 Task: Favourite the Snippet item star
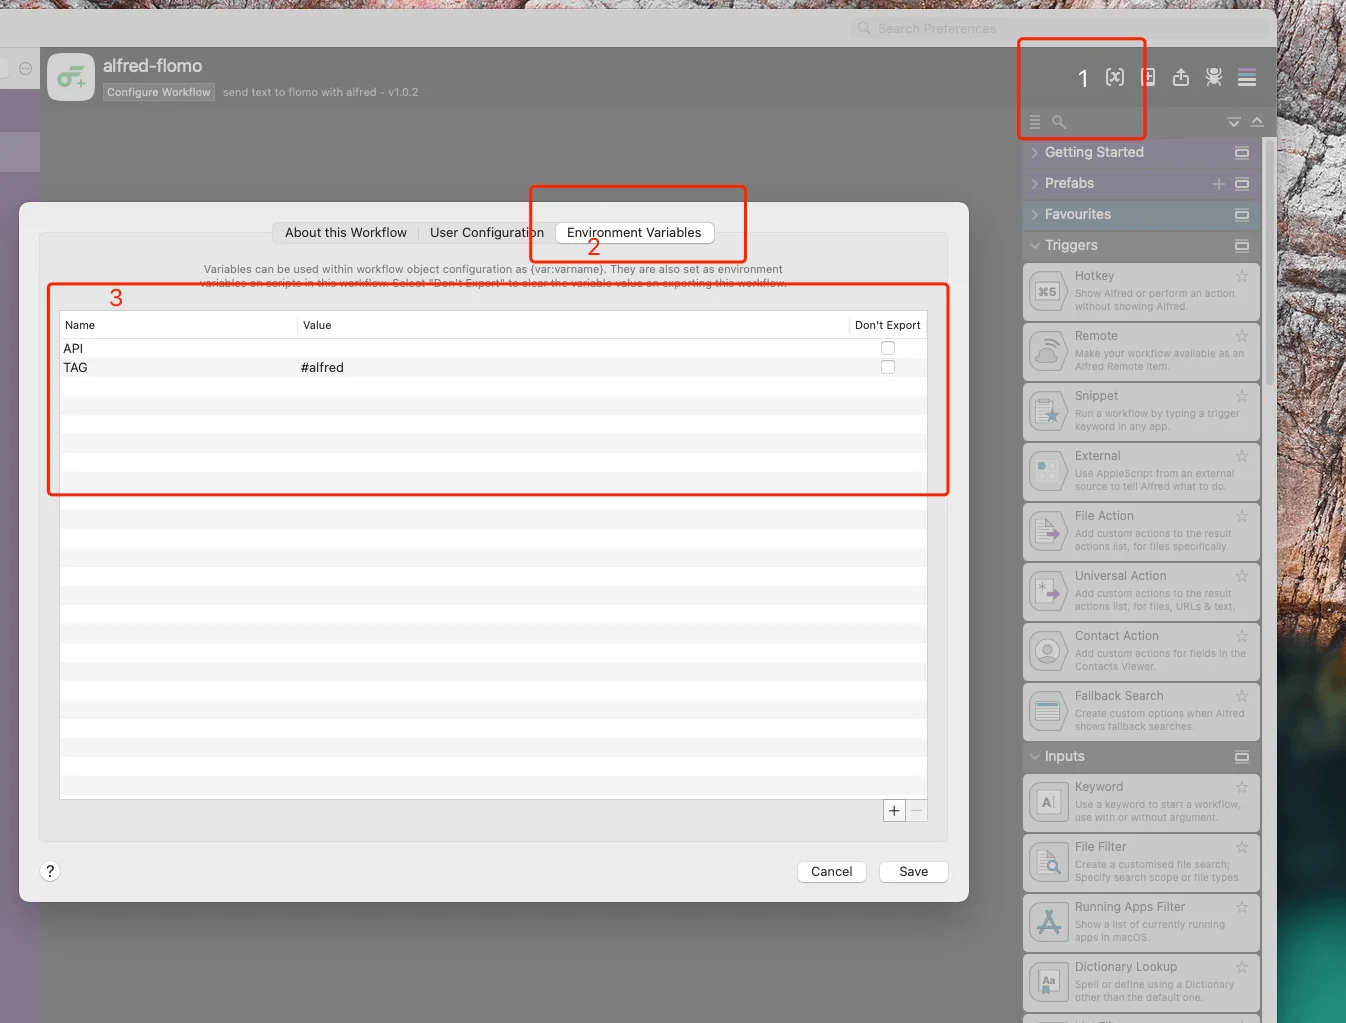pyautogui.click(x=1242, y=396)
